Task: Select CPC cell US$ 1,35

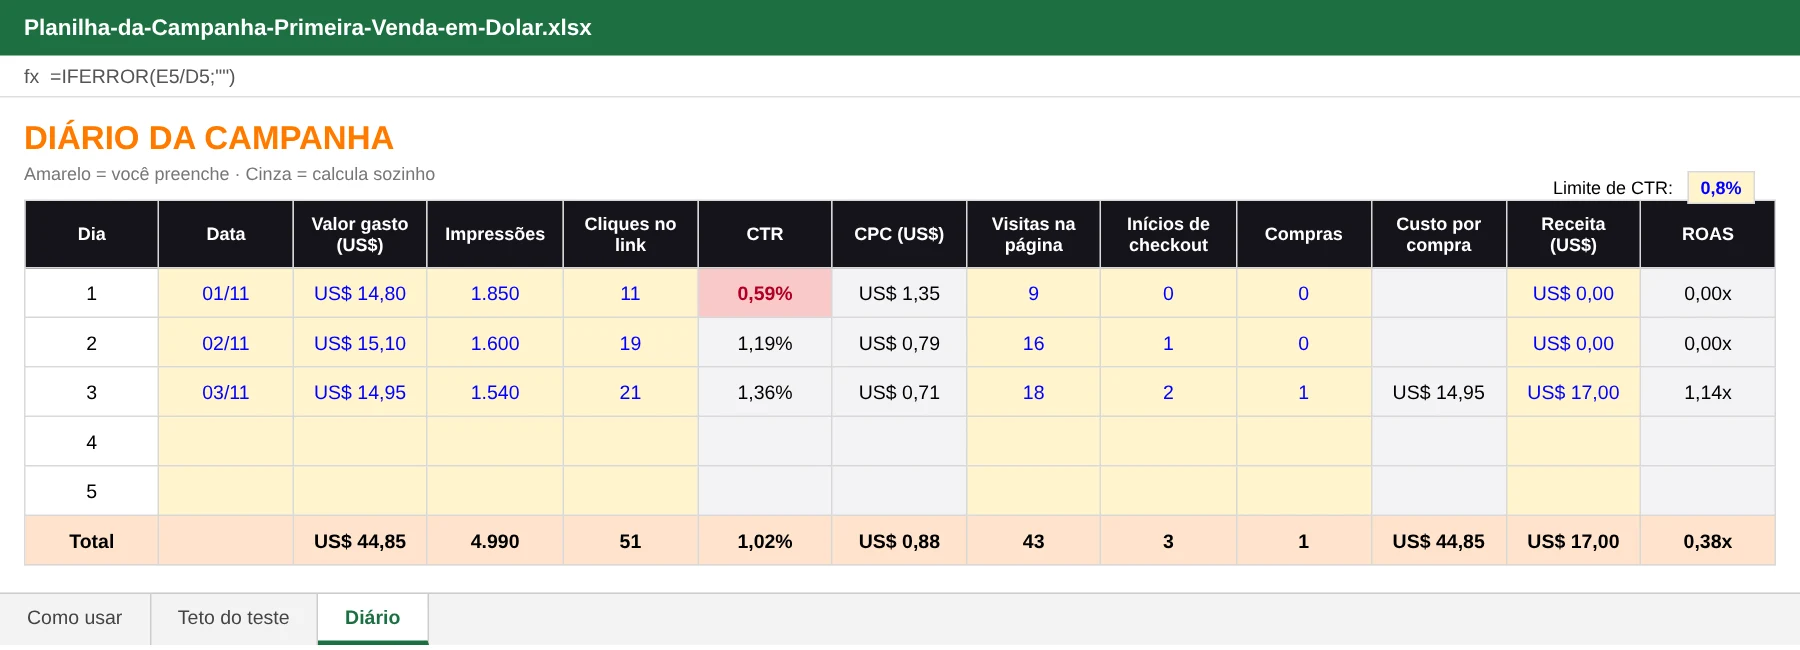Action: (899, 293)
